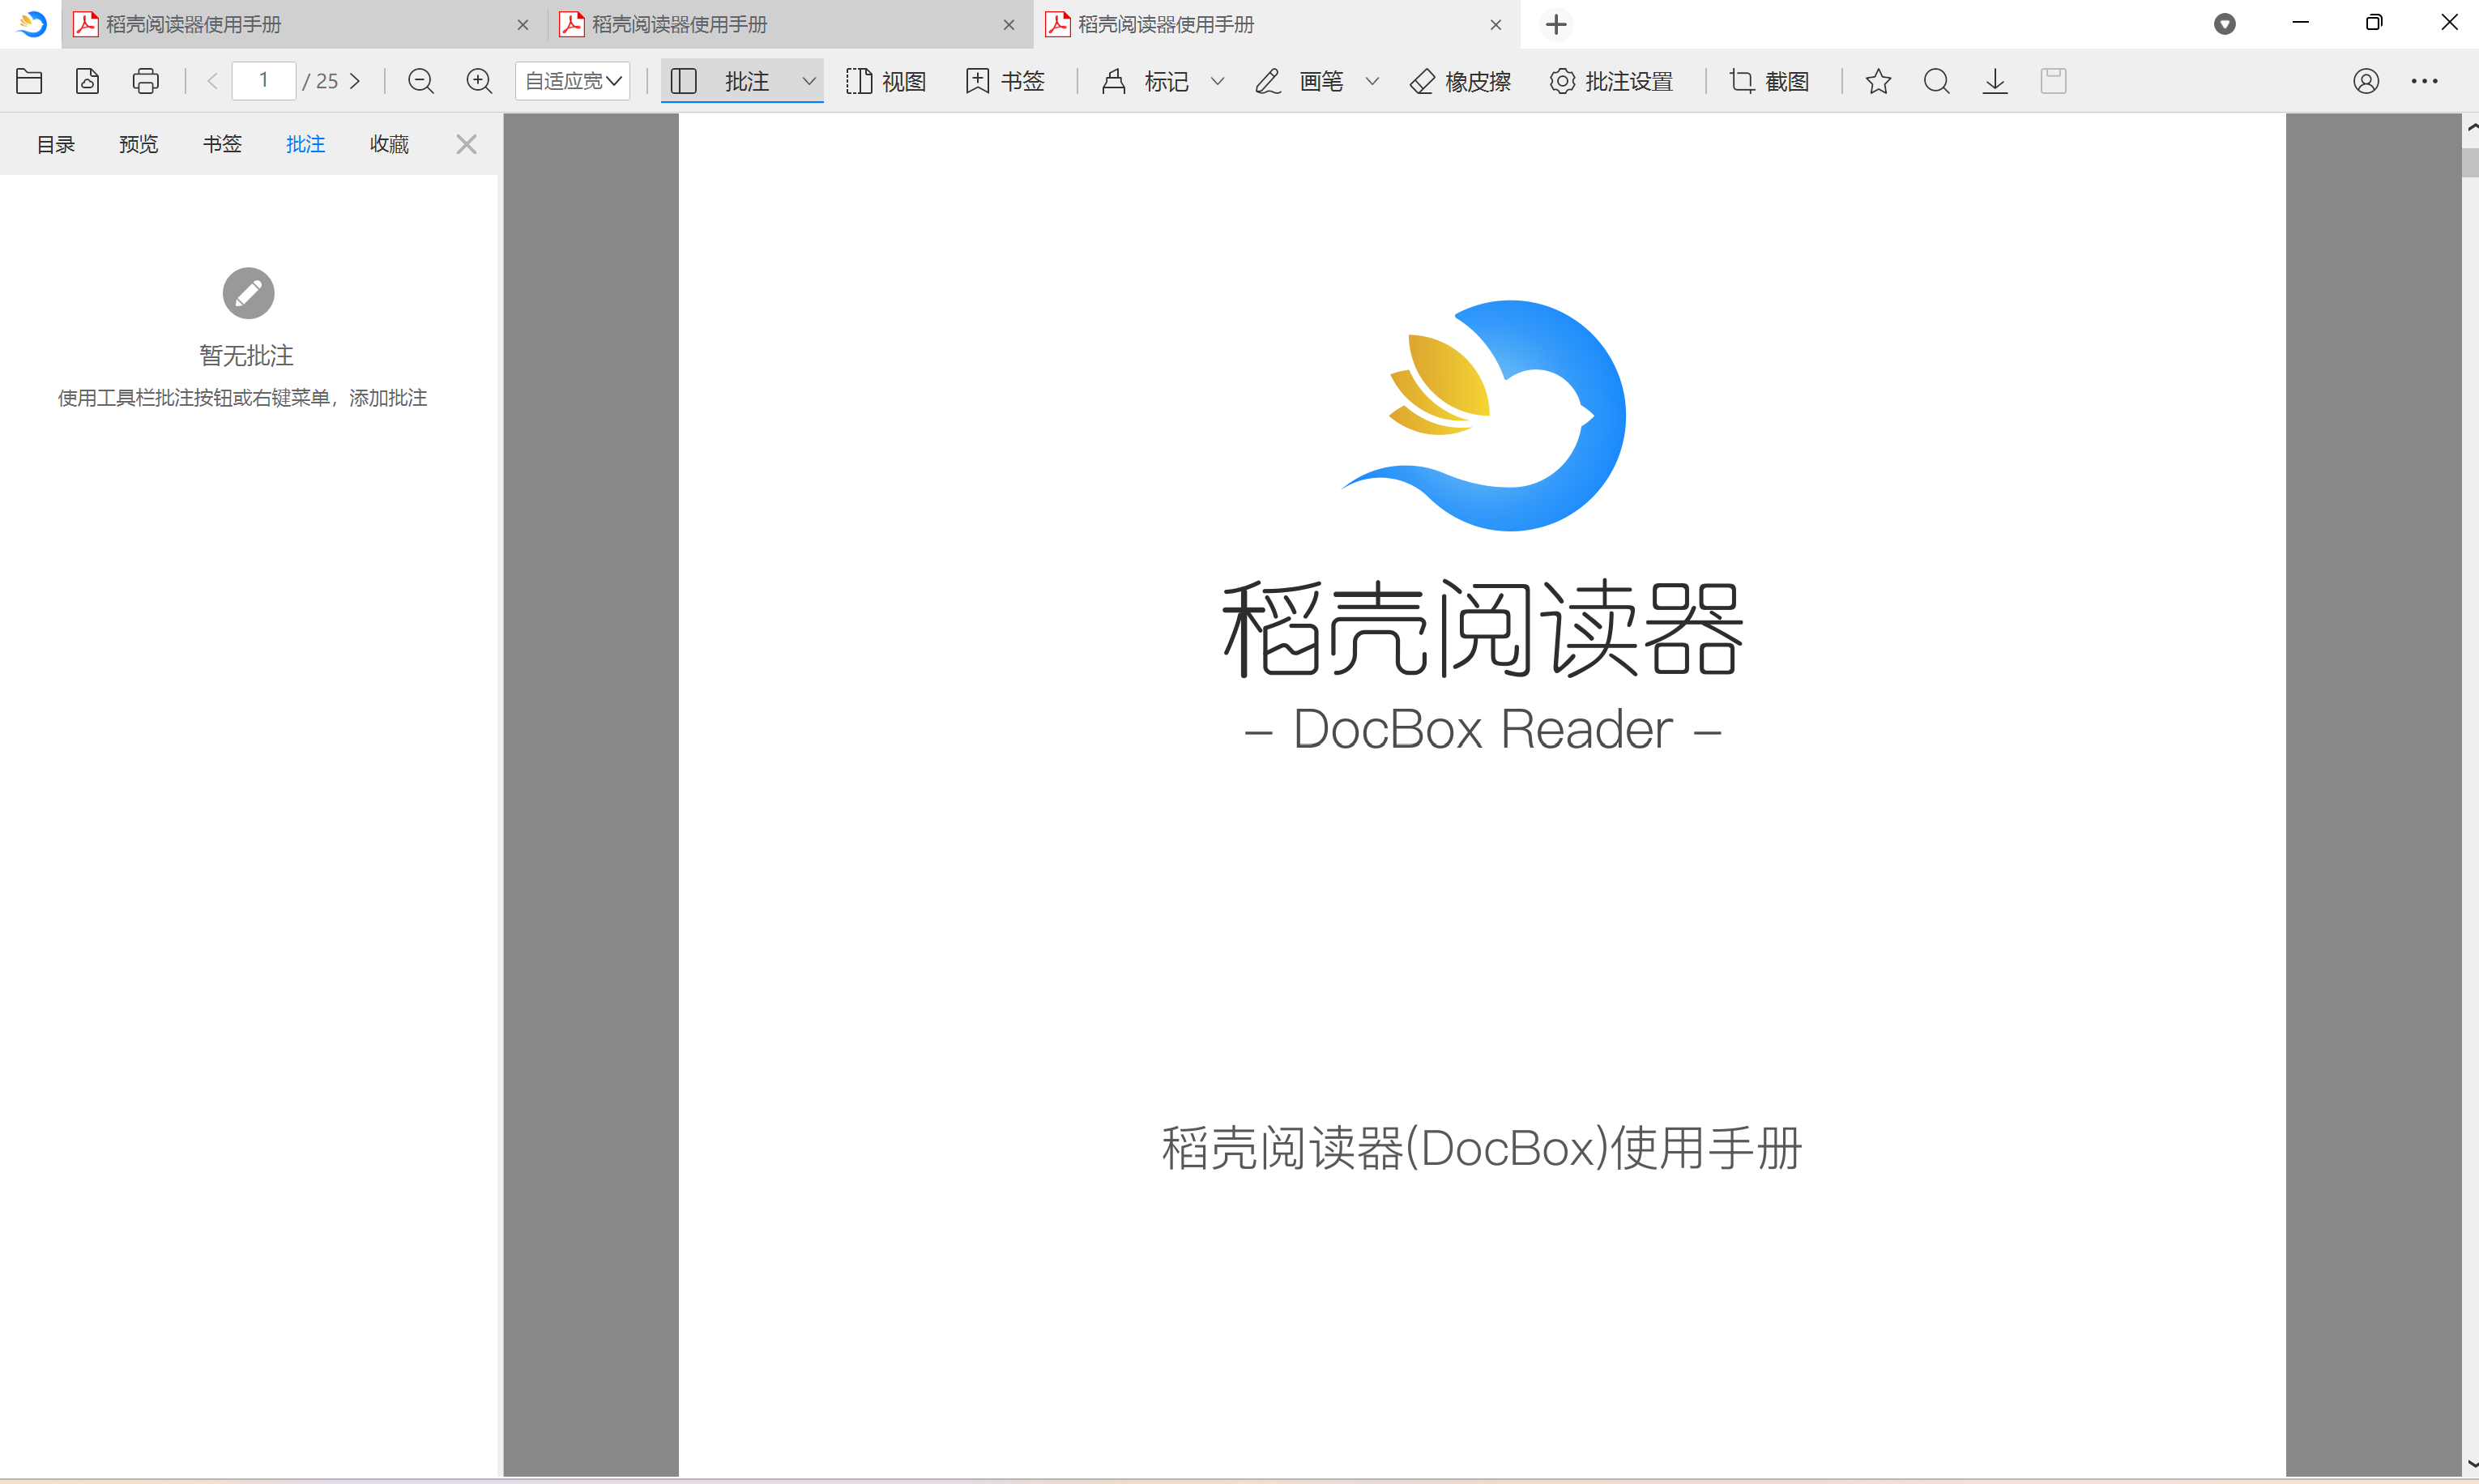Screen dimensions: 2479x1484
Task: Close the second document tab
Action: 1009,25
